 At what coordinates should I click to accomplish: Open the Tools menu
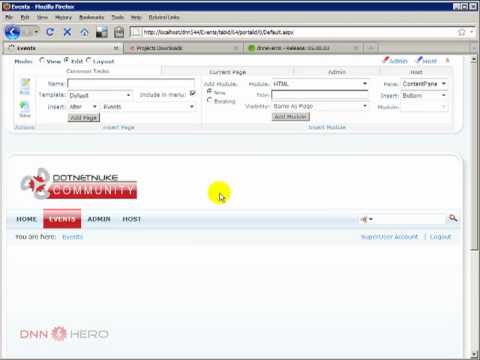tap(118, 17)
